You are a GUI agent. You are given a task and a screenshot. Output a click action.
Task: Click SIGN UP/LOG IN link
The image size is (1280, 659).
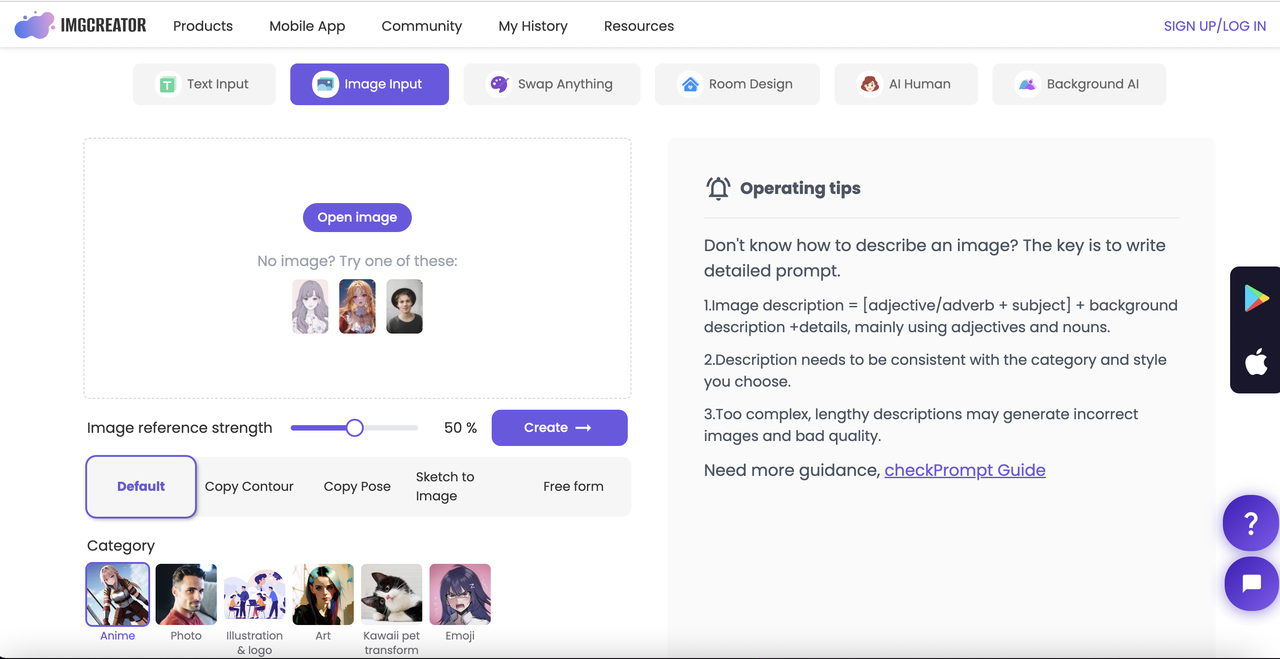[x=1215, y=26]
